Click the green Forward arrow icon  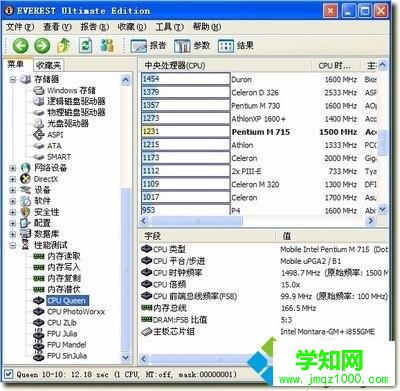click(42, 46)
